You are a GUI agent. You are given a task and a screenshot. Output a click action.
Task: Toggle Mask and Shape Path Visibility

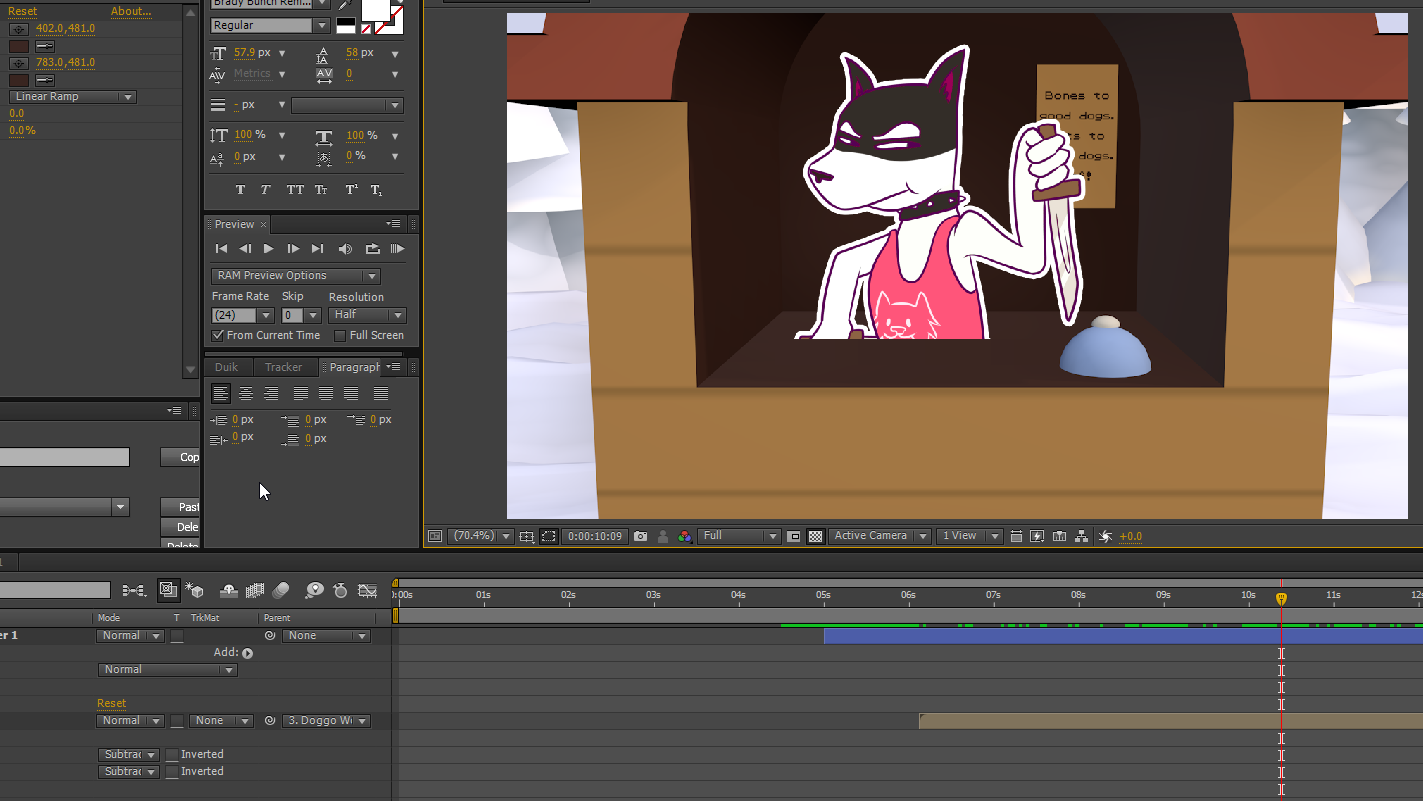click(x=549, y=536)
